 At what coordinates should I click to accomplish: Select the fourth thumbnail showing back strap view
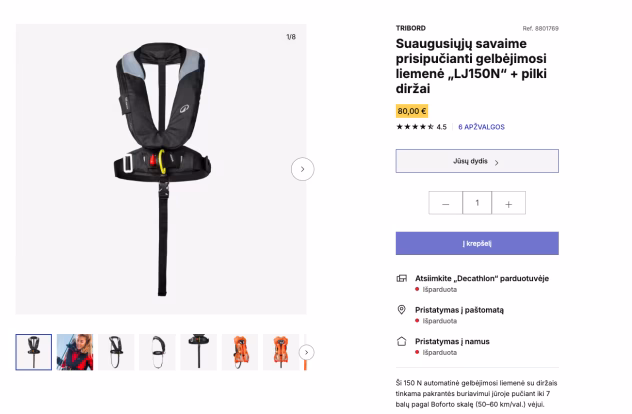tap(157, 352)
